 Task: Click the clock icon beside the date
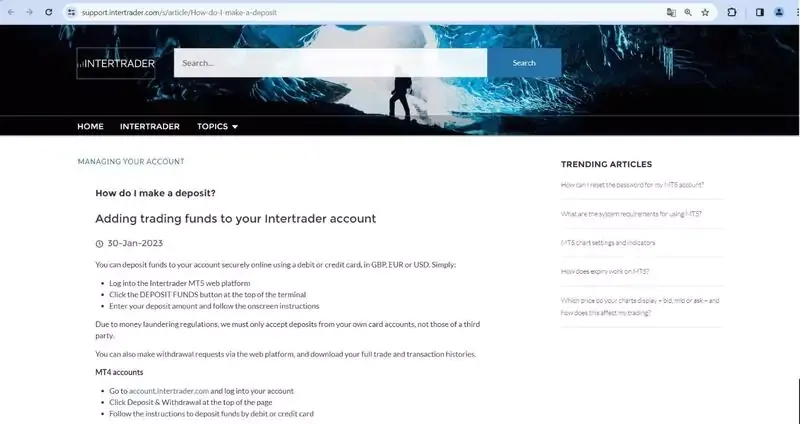[x=99, y=244]
